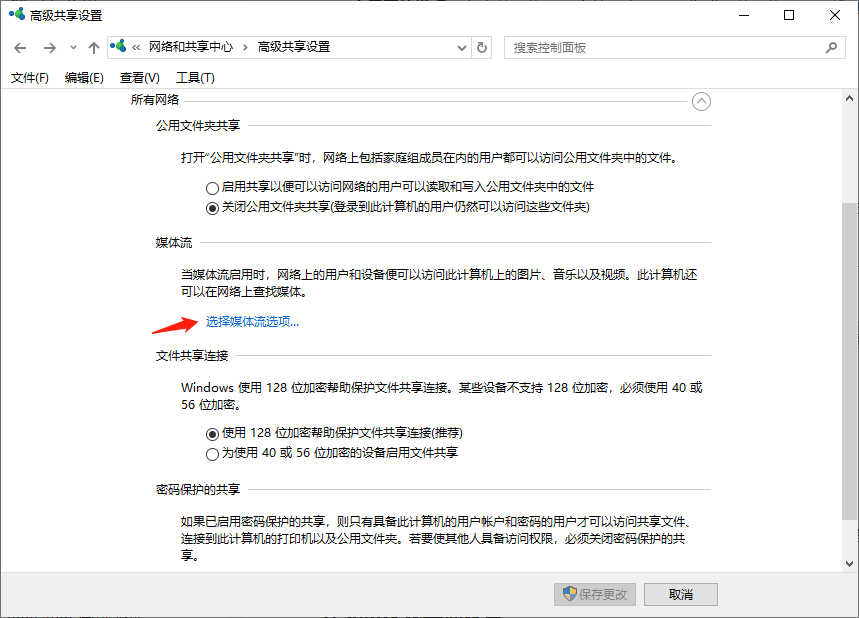The height and width of the screenshot is (618, 859).
Task: Click the back navigation arrow
Action: pos(20,47)
